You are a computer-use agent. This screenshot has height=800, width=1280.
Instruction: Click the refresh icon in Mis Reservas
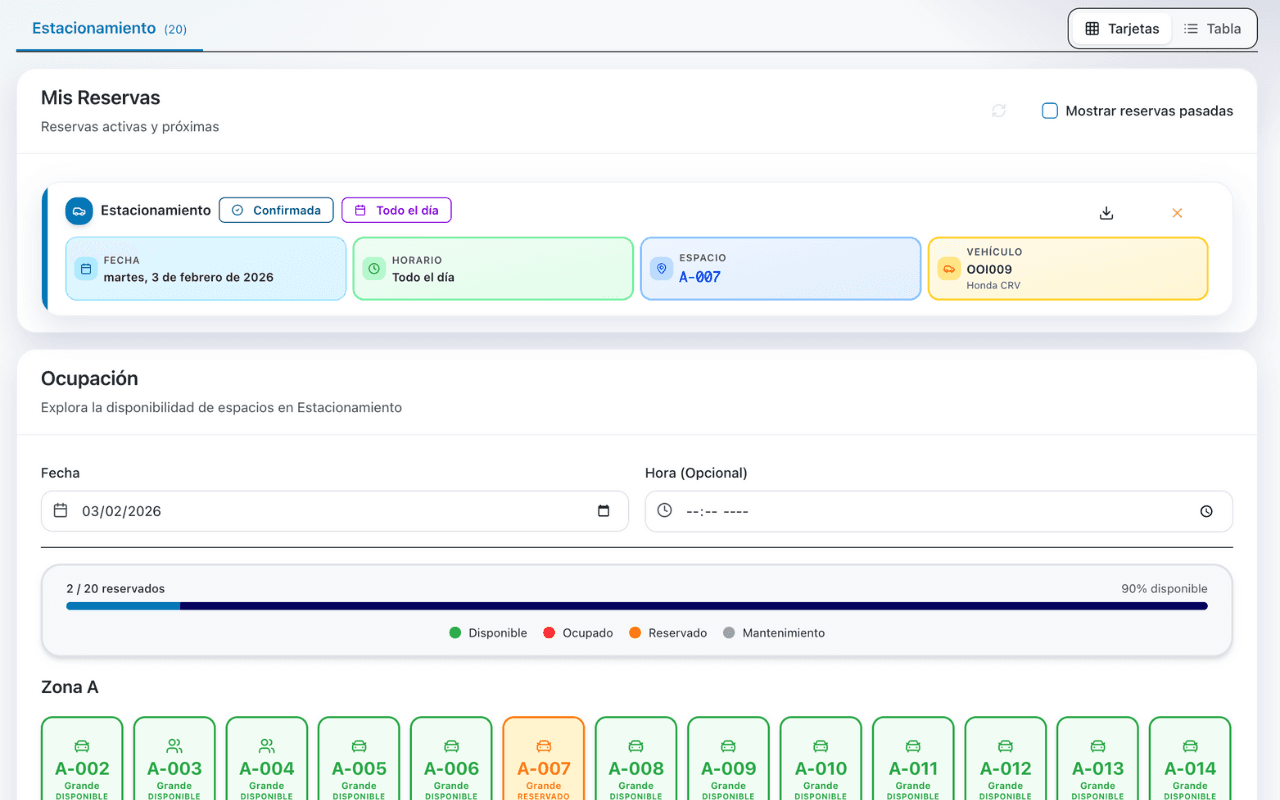[998, 111]
